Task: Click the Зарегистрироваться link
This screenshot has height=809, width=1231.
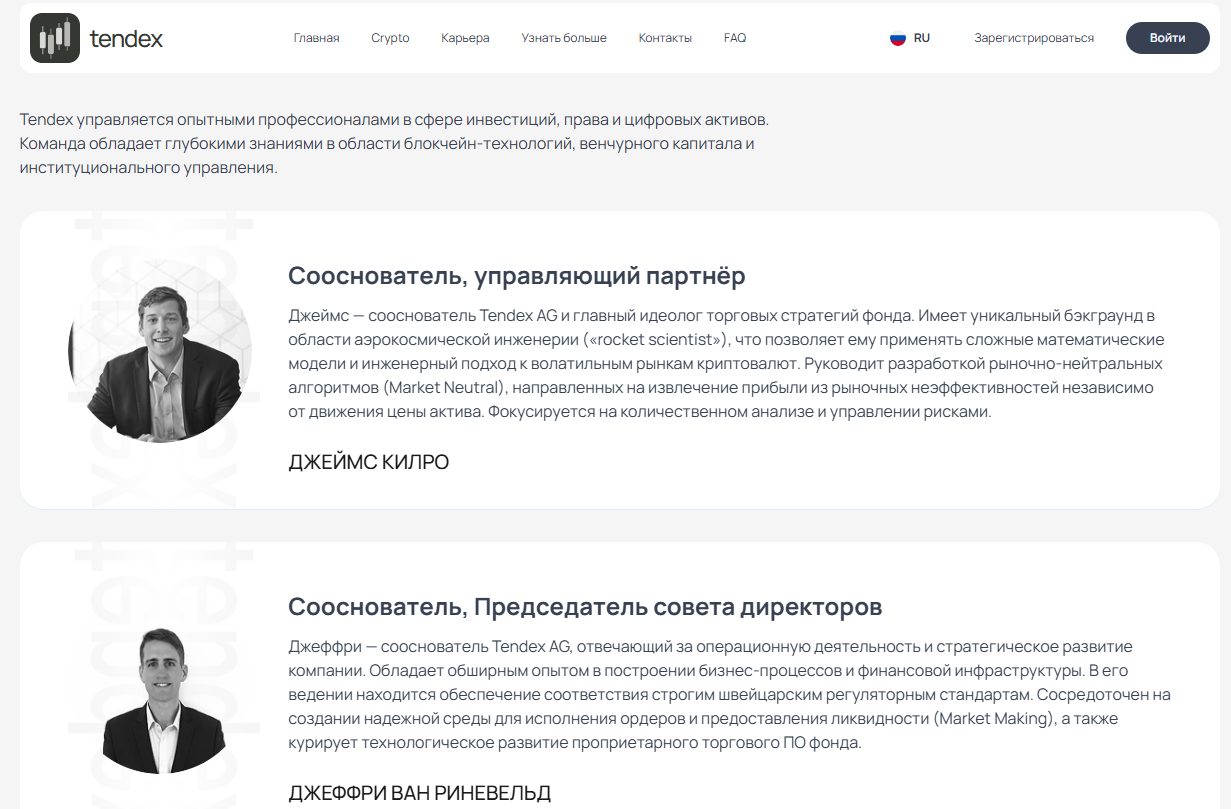Action: coord(1034,38)
